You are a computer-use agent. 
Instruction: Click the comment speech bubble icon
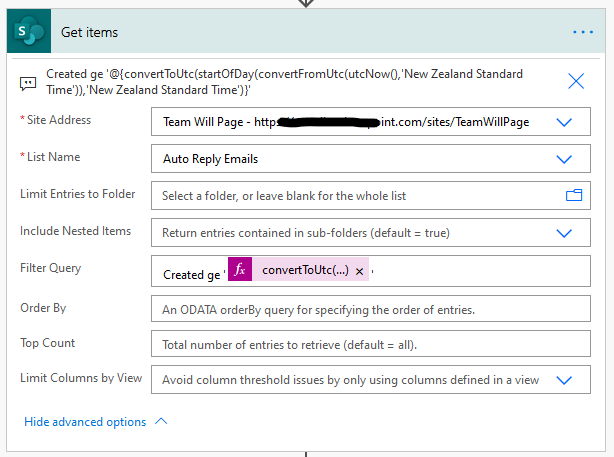(28, 83)
